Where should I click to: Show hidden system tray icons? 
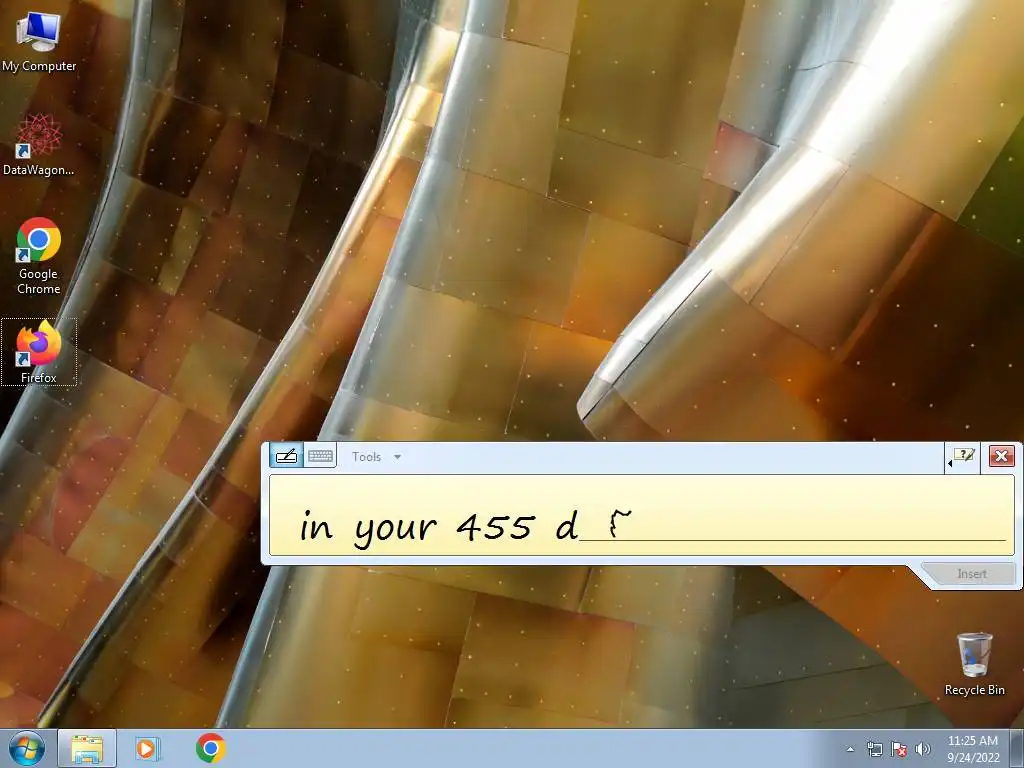tap(850, 749)
